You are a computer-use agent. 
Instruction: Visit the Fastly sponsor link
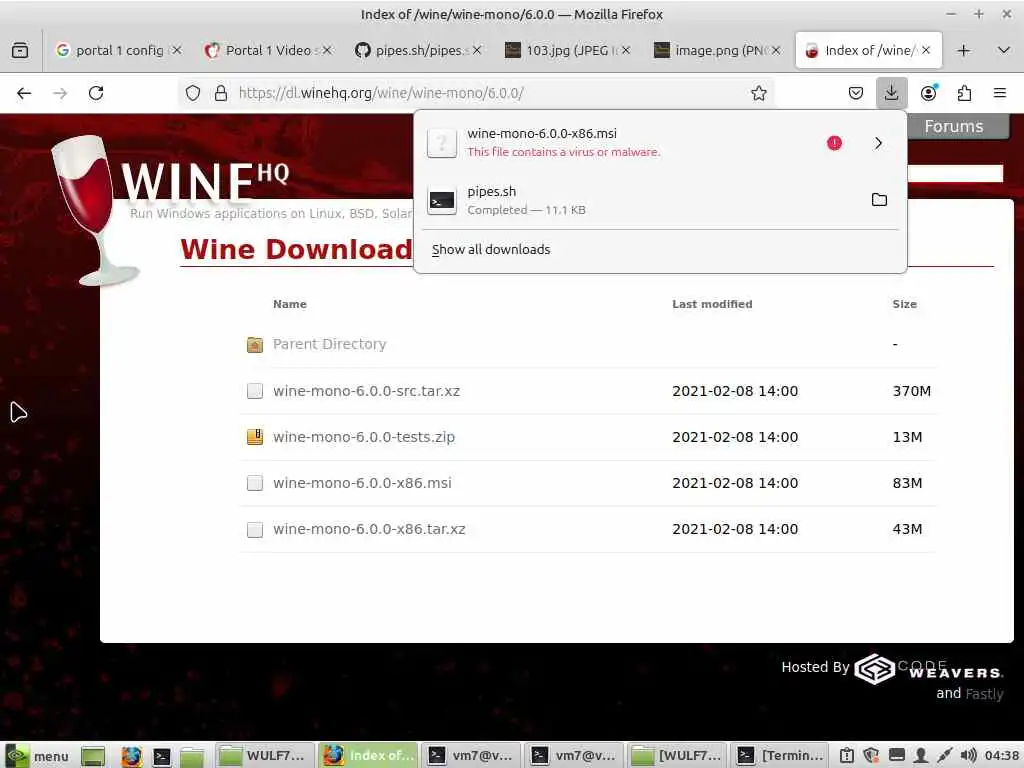tap(984, 694)
